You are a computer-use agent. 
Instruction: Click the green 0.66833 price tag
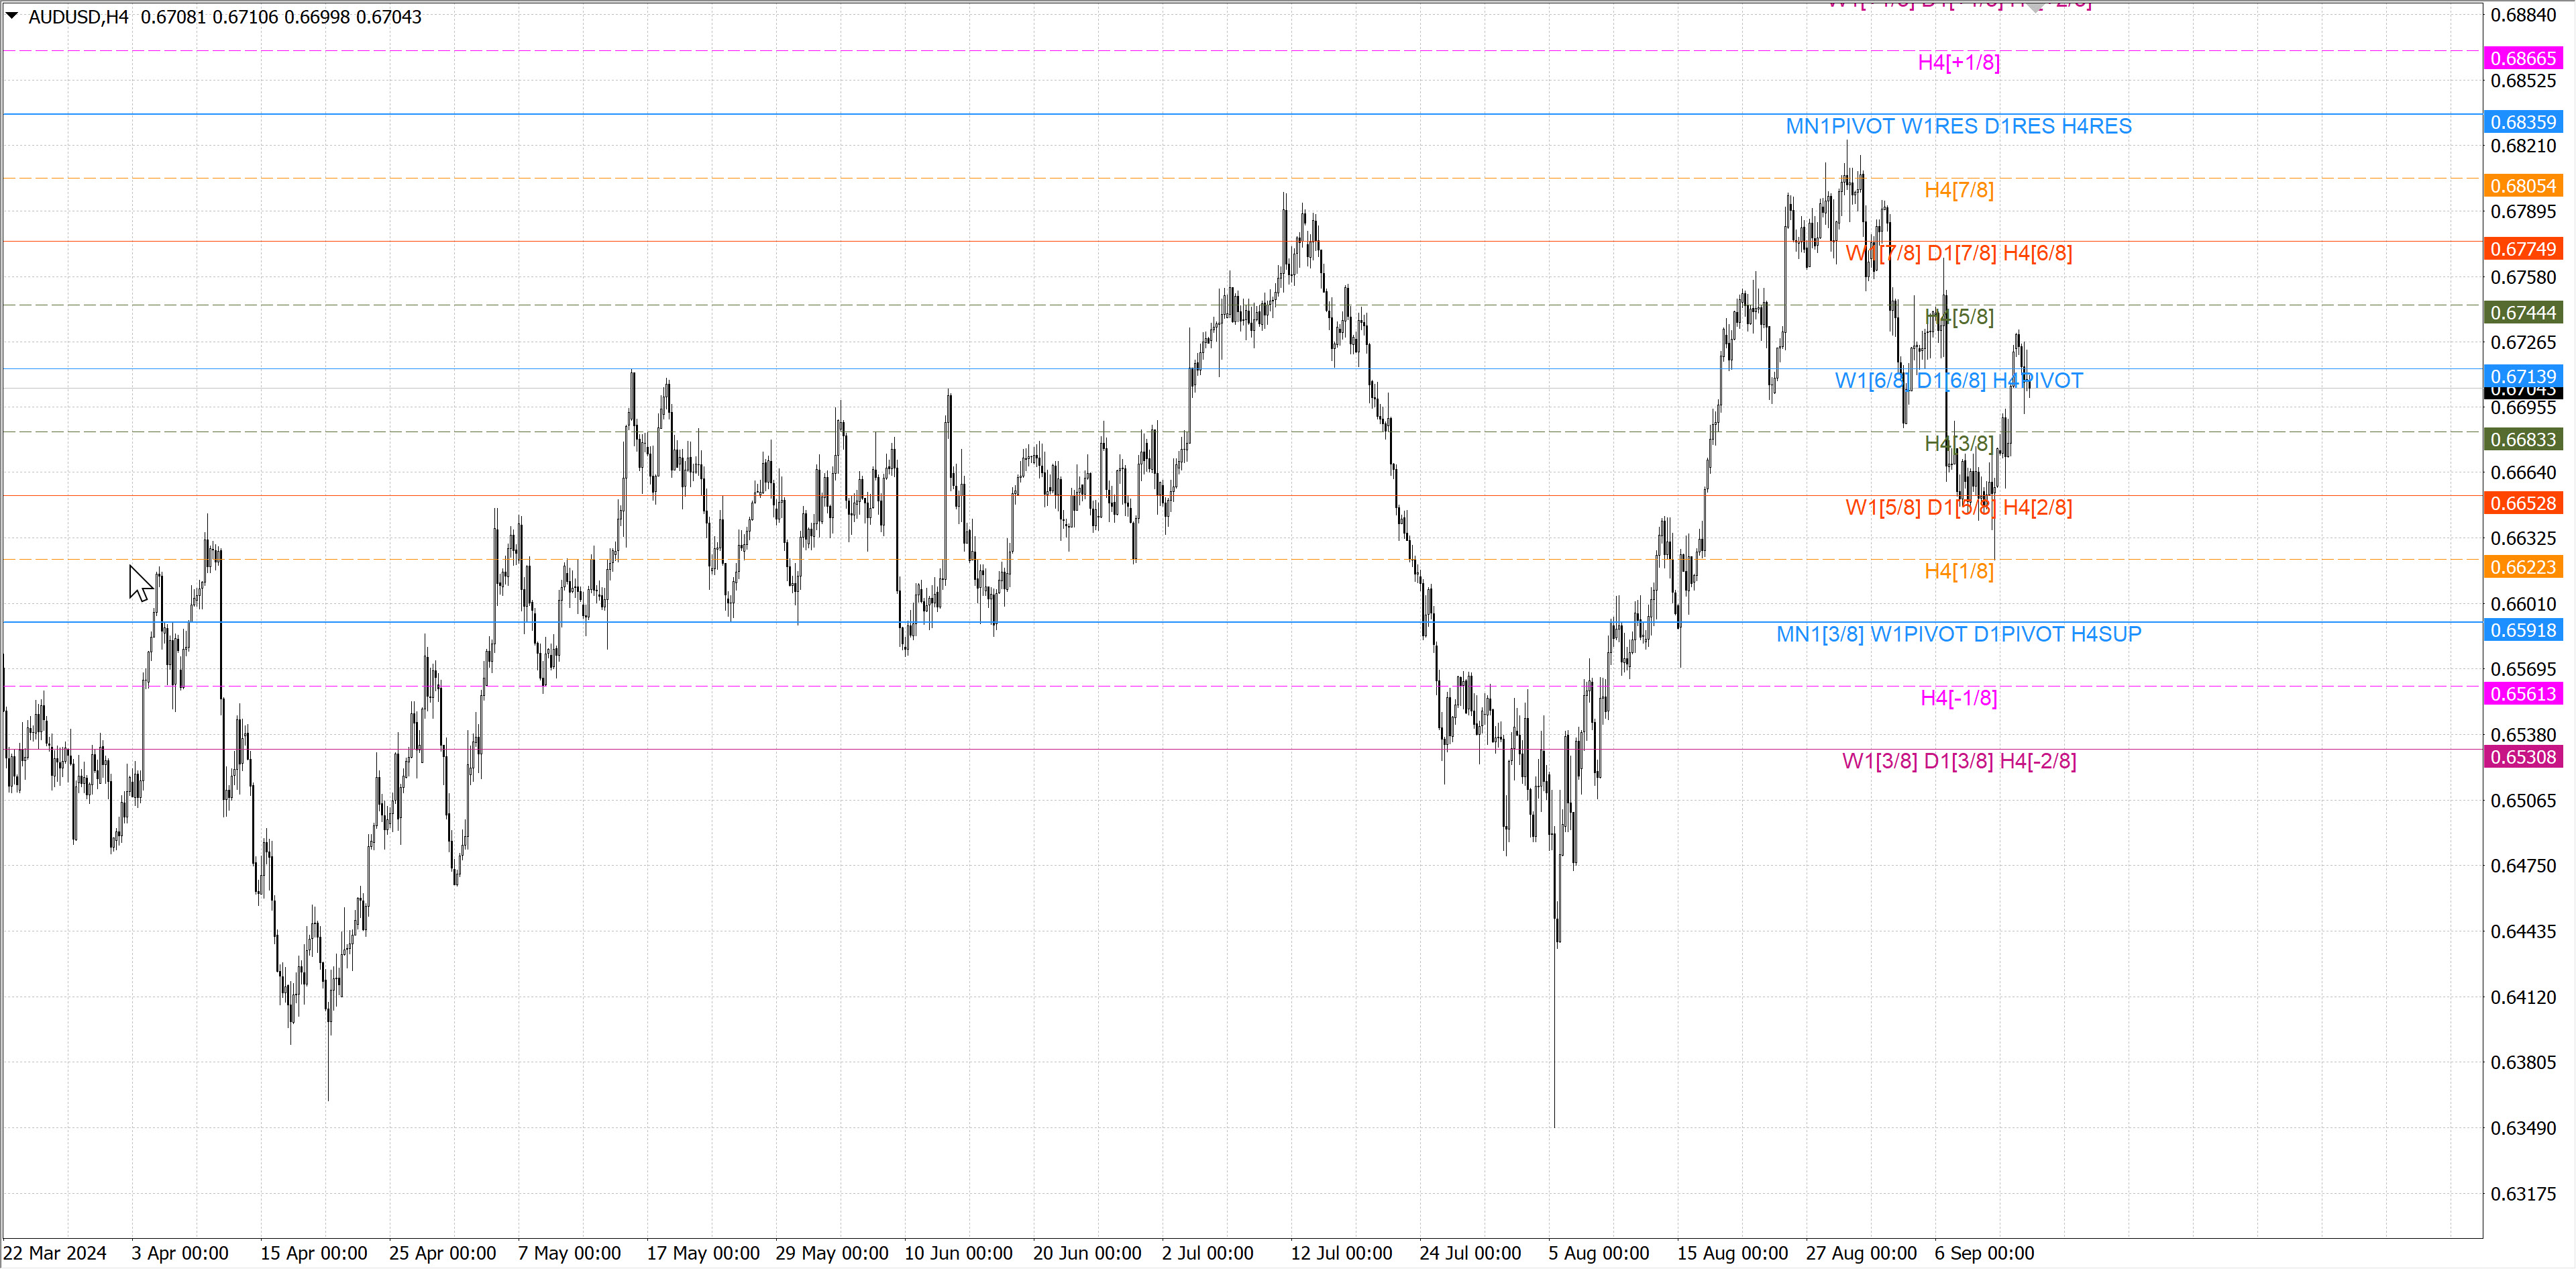click(2522, 440)
